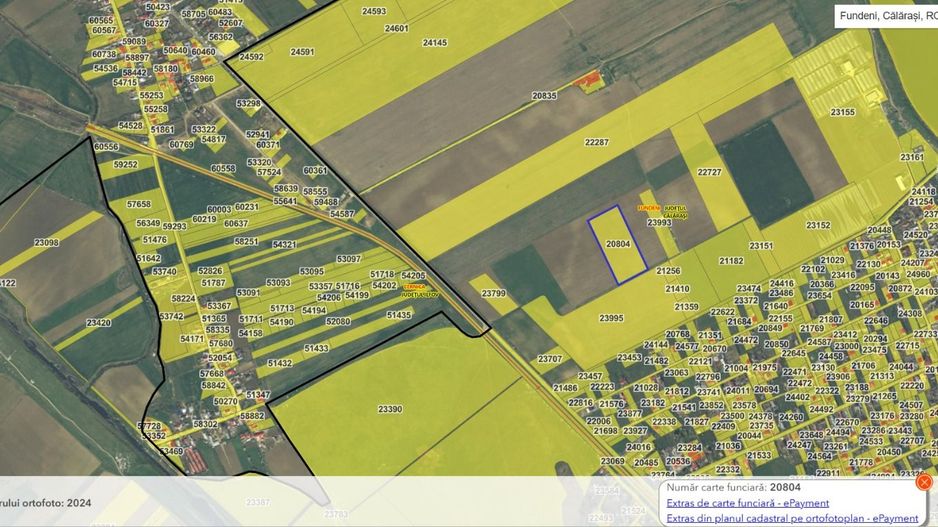Image resolution: width=938 pixels, height=527 pixels.
Task: Pick parcel 22727 on the map
Action: pyautogui.click(x=709, y=172)
